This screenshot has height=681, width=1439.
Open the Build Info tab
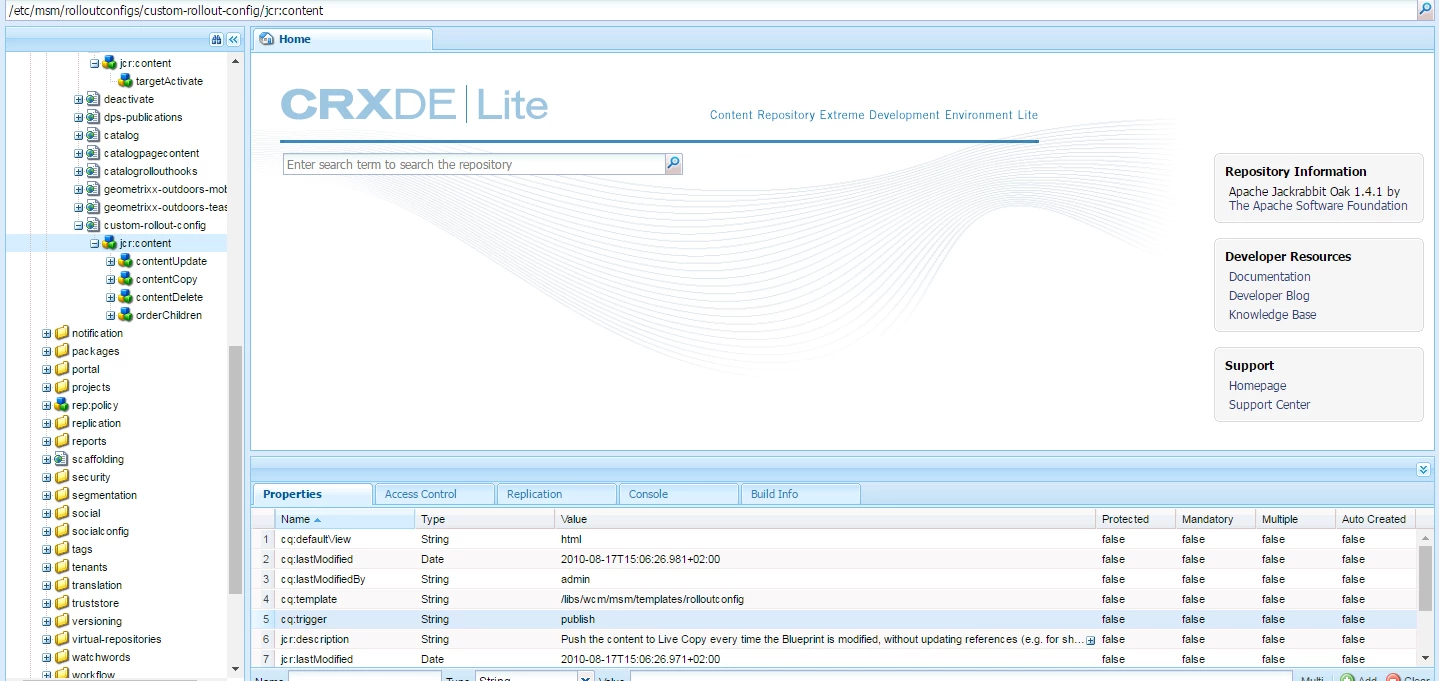click(x=800, y=494)
